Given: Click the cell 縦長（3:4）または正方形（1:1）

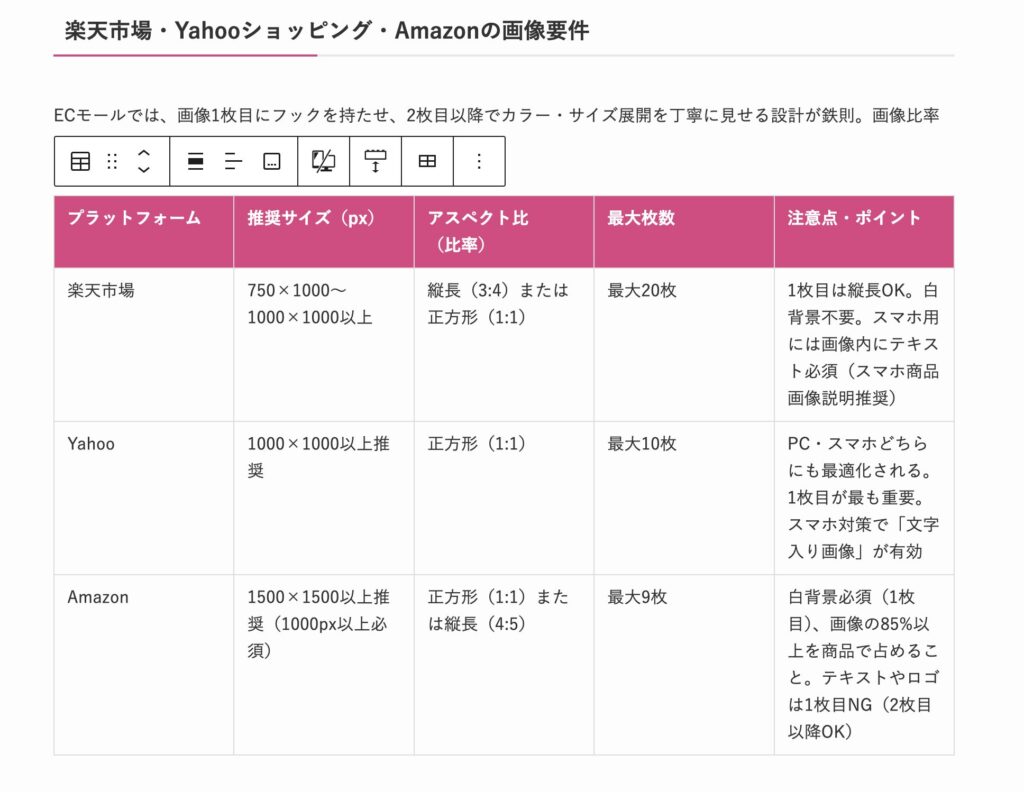Looking at the screenshot, I should click(504, 345).
